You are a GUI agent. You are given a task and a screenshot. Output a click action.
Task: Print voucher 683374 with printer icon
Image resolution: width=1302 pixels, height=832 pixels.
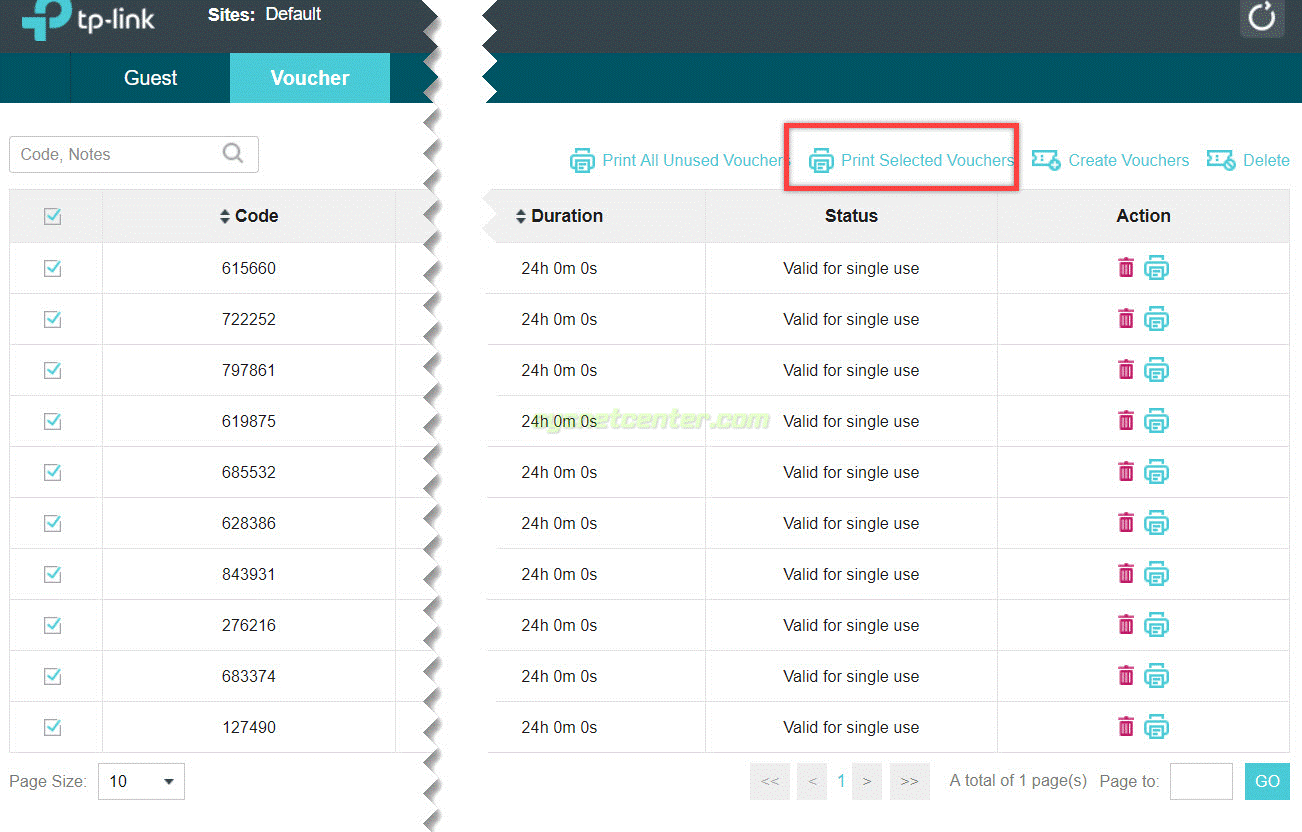1156,676
